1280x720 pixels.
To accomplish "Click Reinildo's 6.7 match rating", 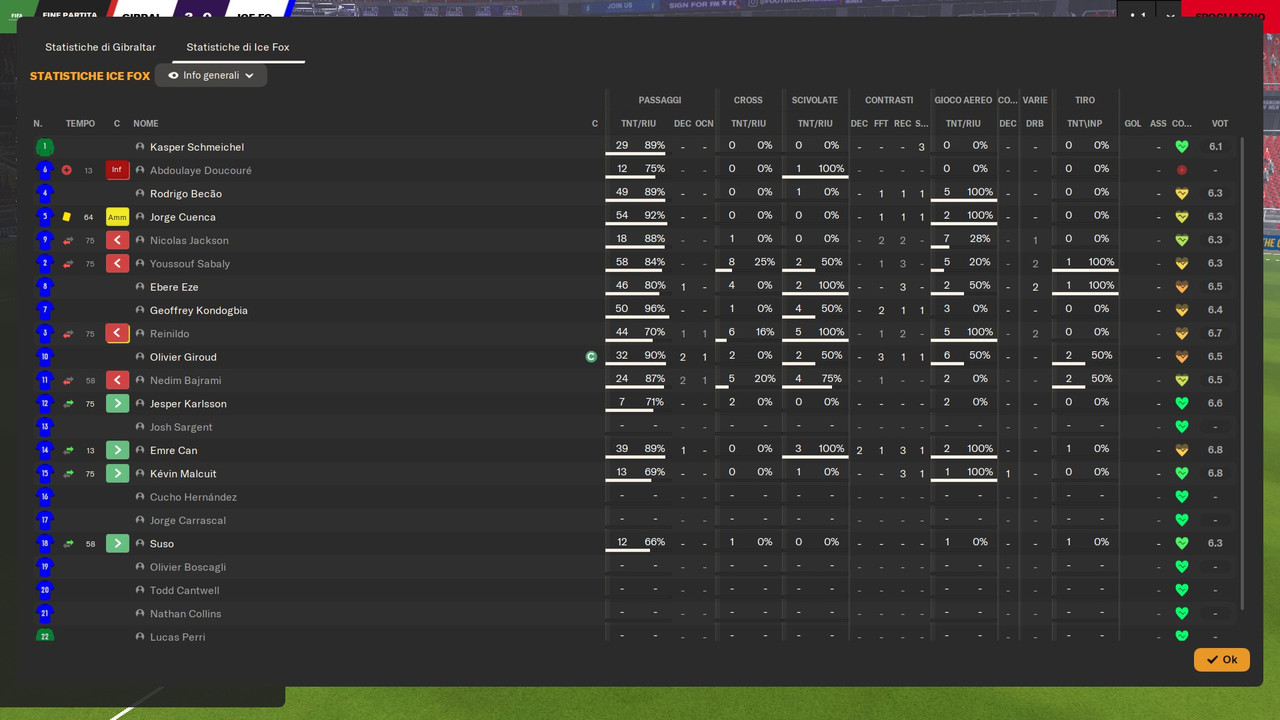I will pyautogui.click(x=1215, y=334).
